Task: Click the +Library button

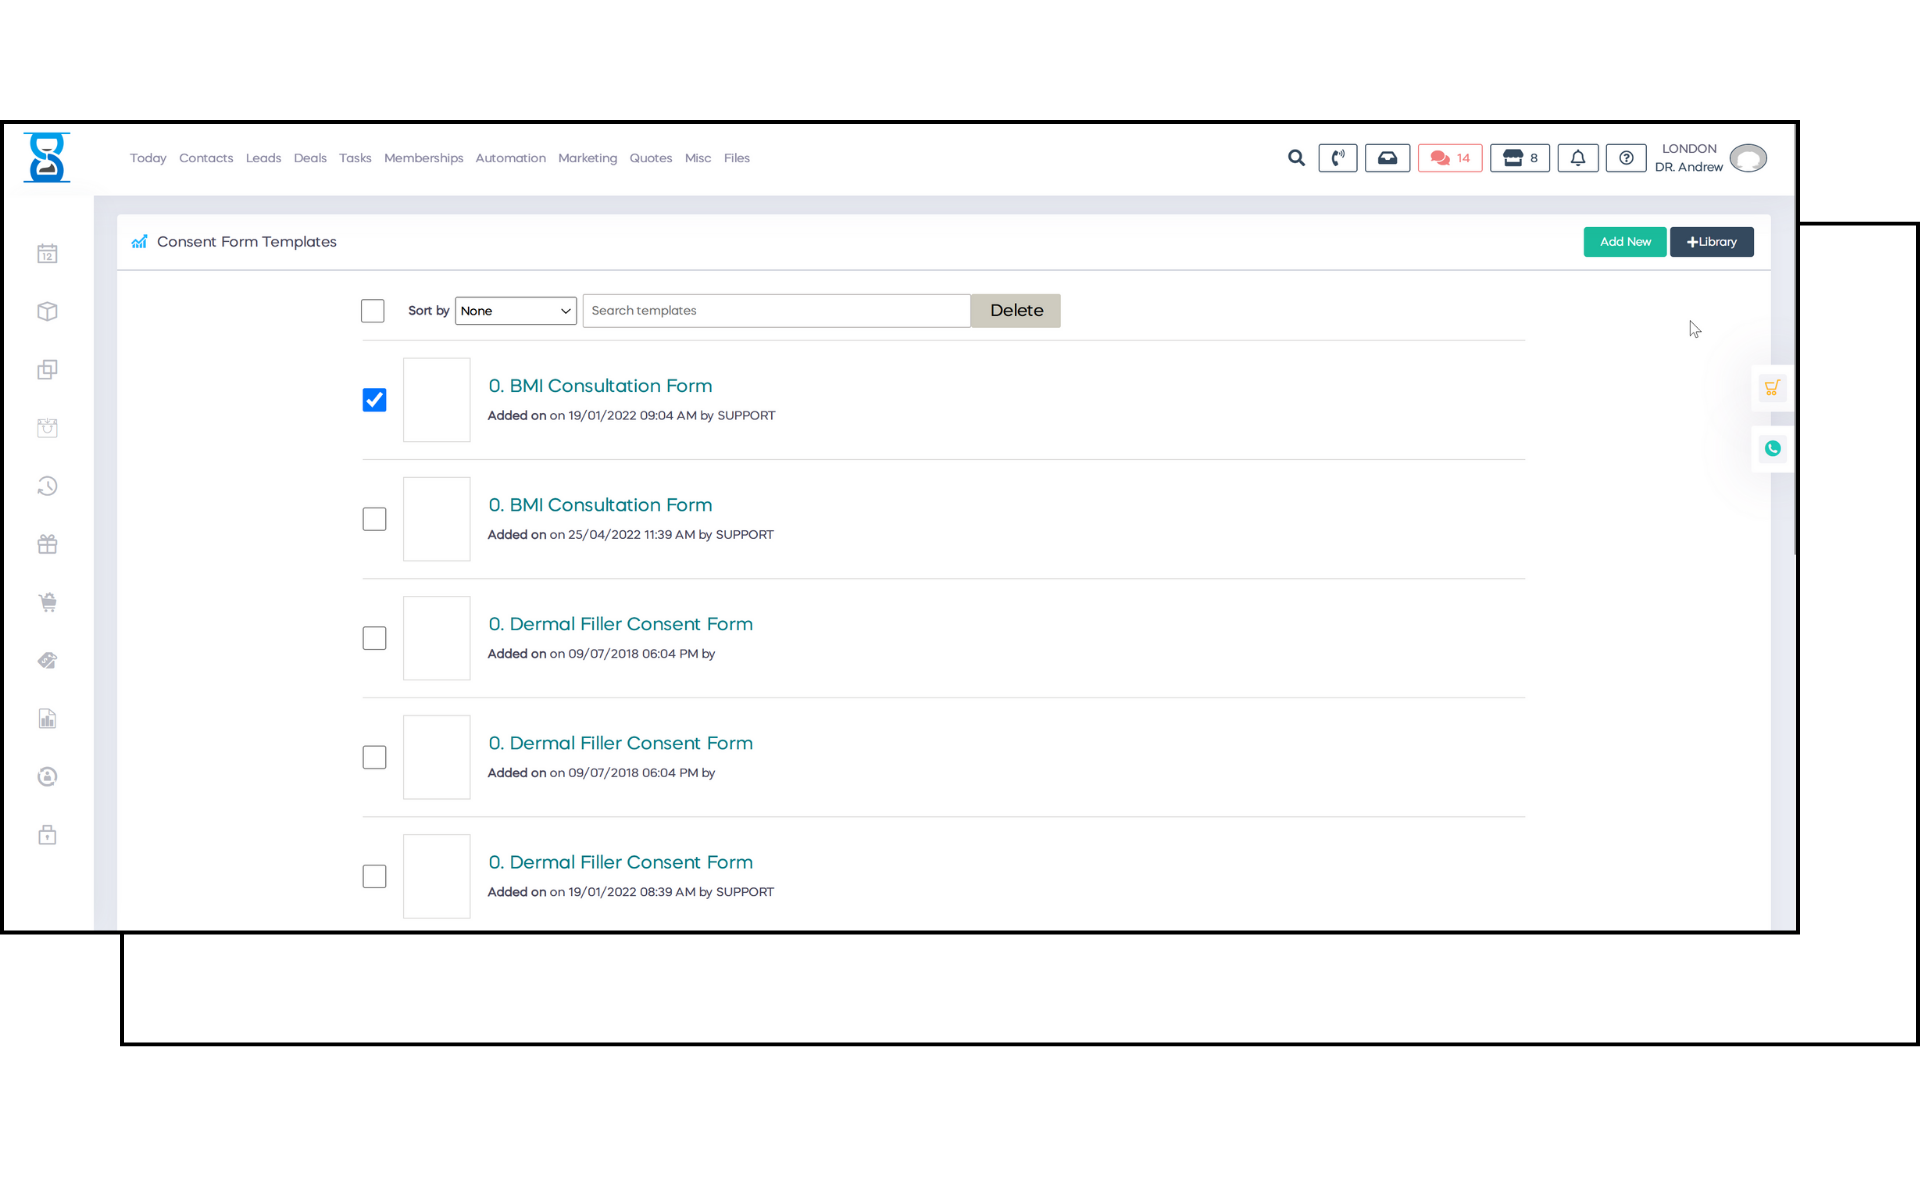Action: [1711, 242]
